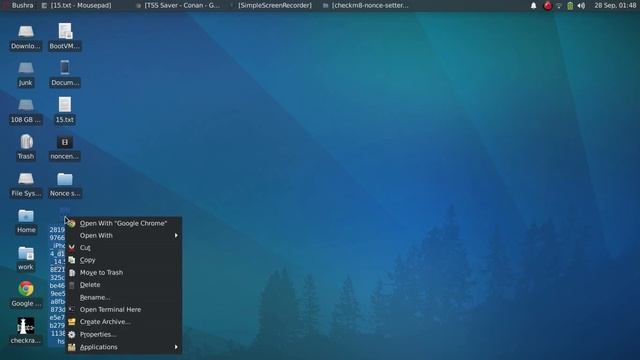Switch to TSS Saver - Conan taskbar window

[x=178, y=5]
